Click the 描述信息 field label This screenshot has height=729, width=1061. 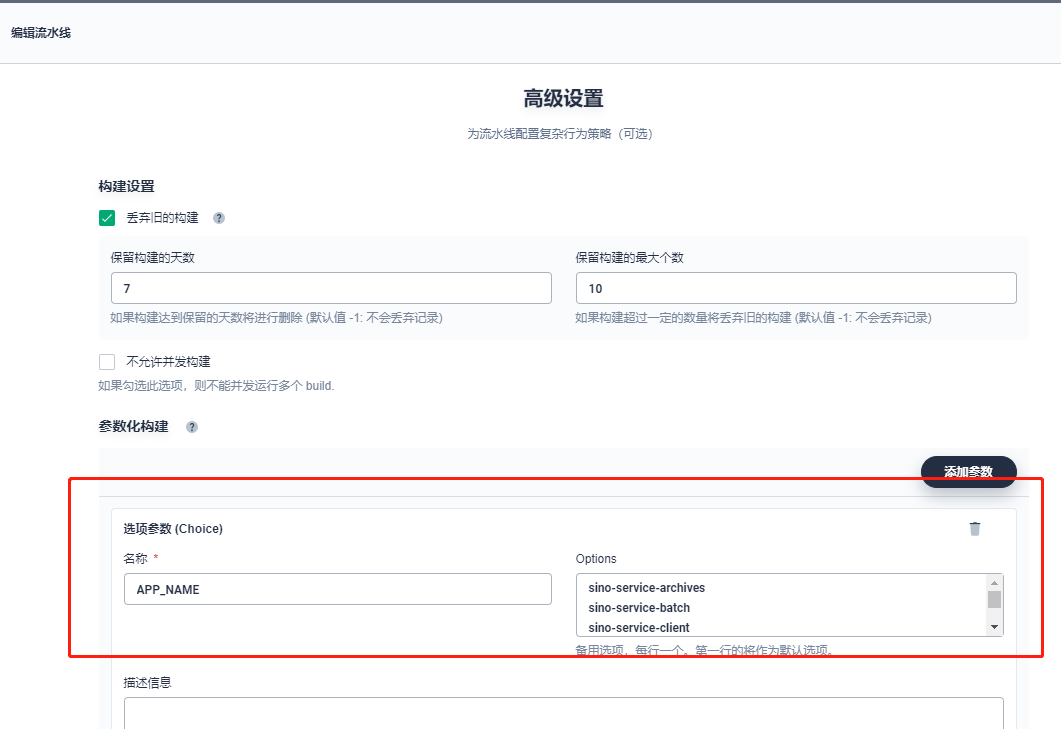click(x=148, y=682)
